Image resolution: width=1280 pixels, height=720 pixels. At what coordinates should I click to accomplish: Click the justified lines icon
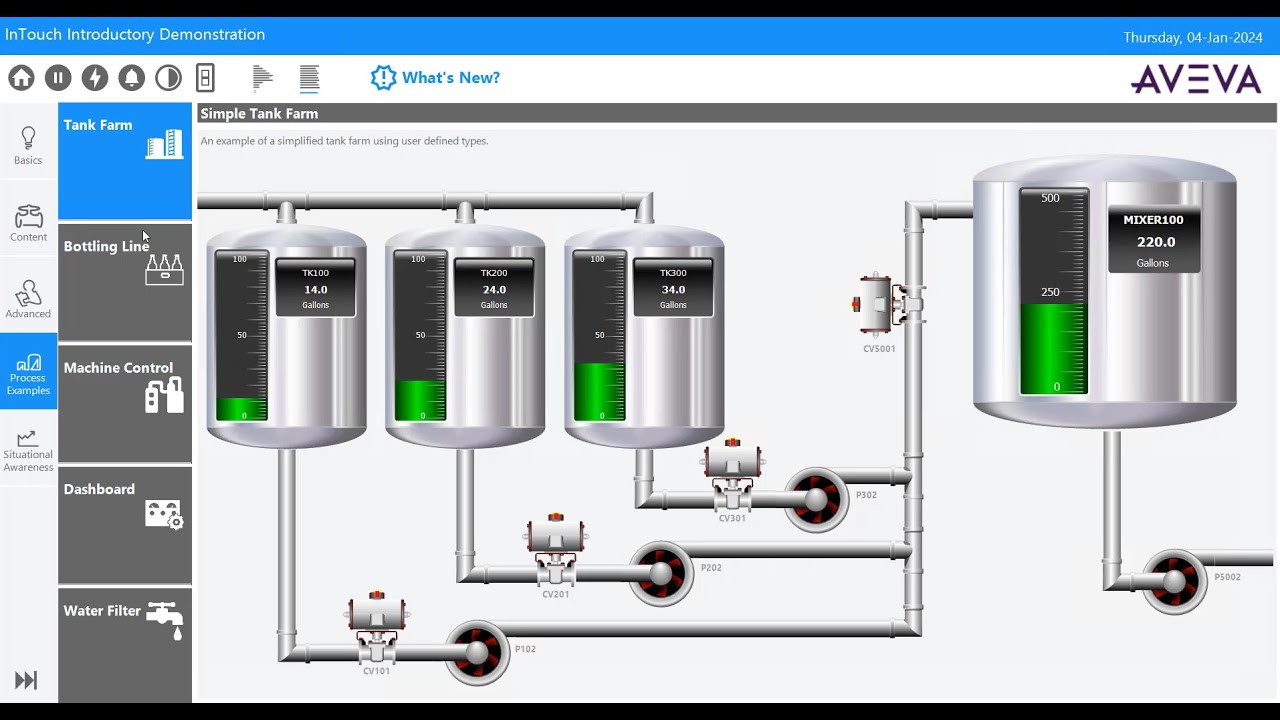point(309,78)
